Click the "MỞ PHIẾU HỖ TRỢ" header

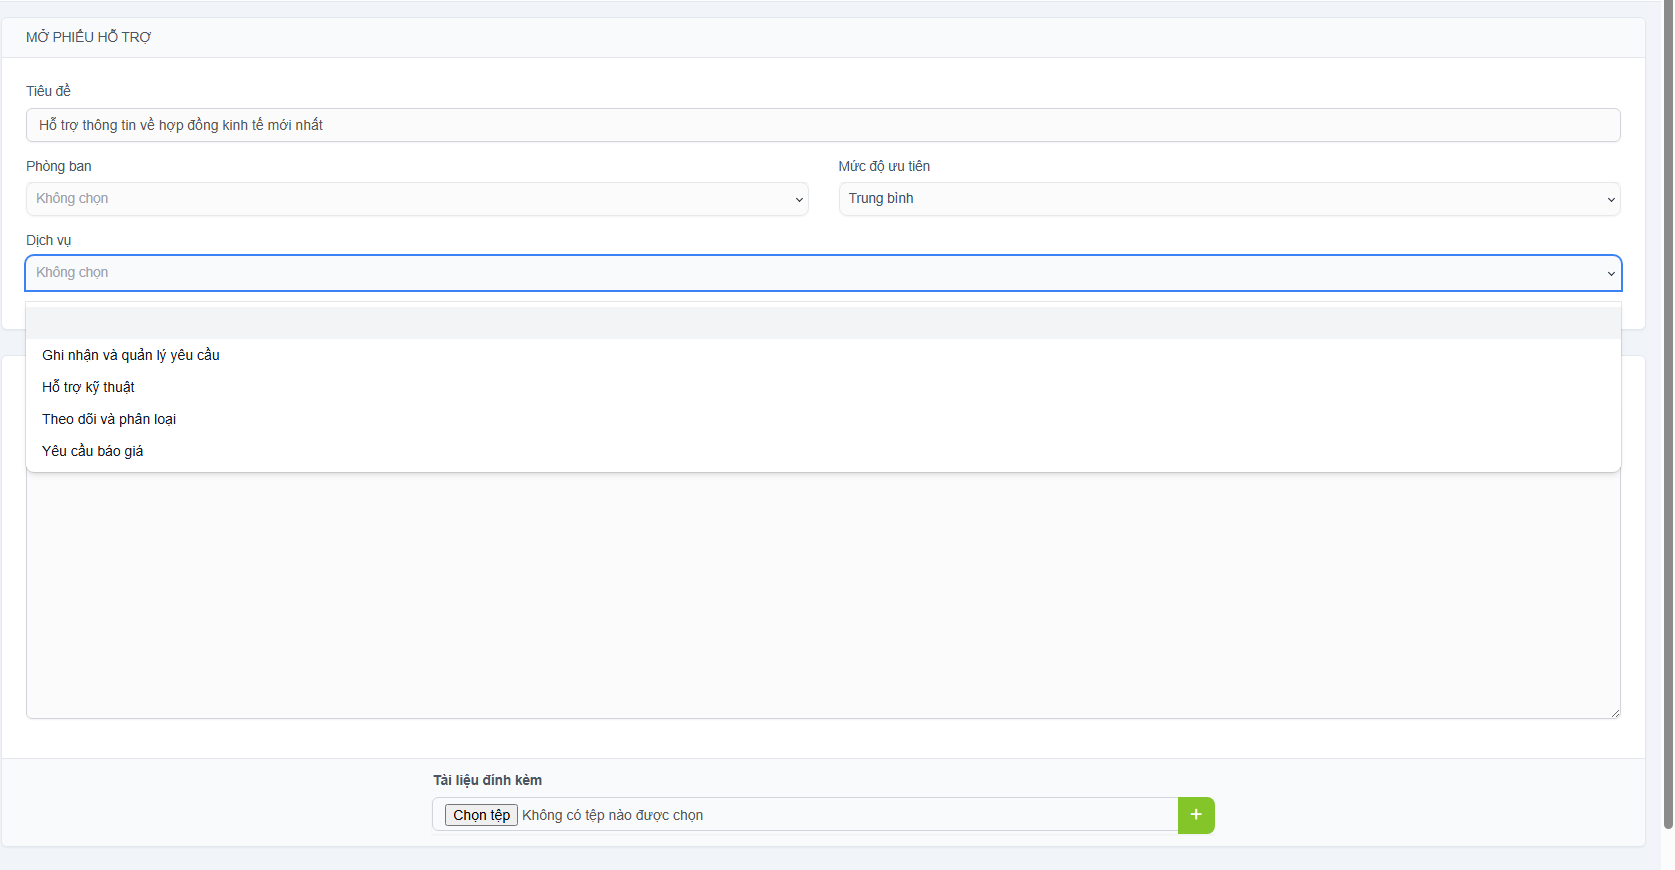point(89,37)
